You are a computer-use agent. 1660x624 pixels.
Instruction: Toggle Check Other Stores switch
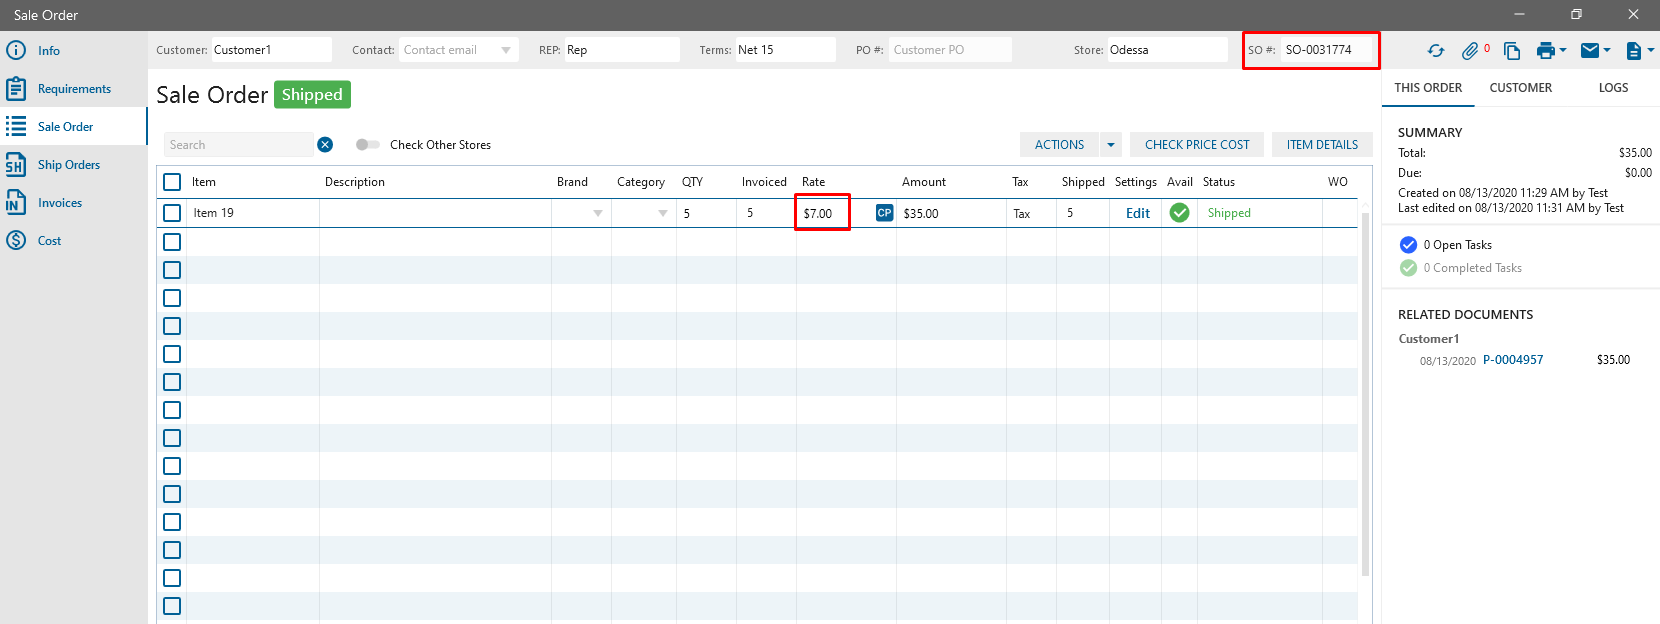(x=367, y=145)
